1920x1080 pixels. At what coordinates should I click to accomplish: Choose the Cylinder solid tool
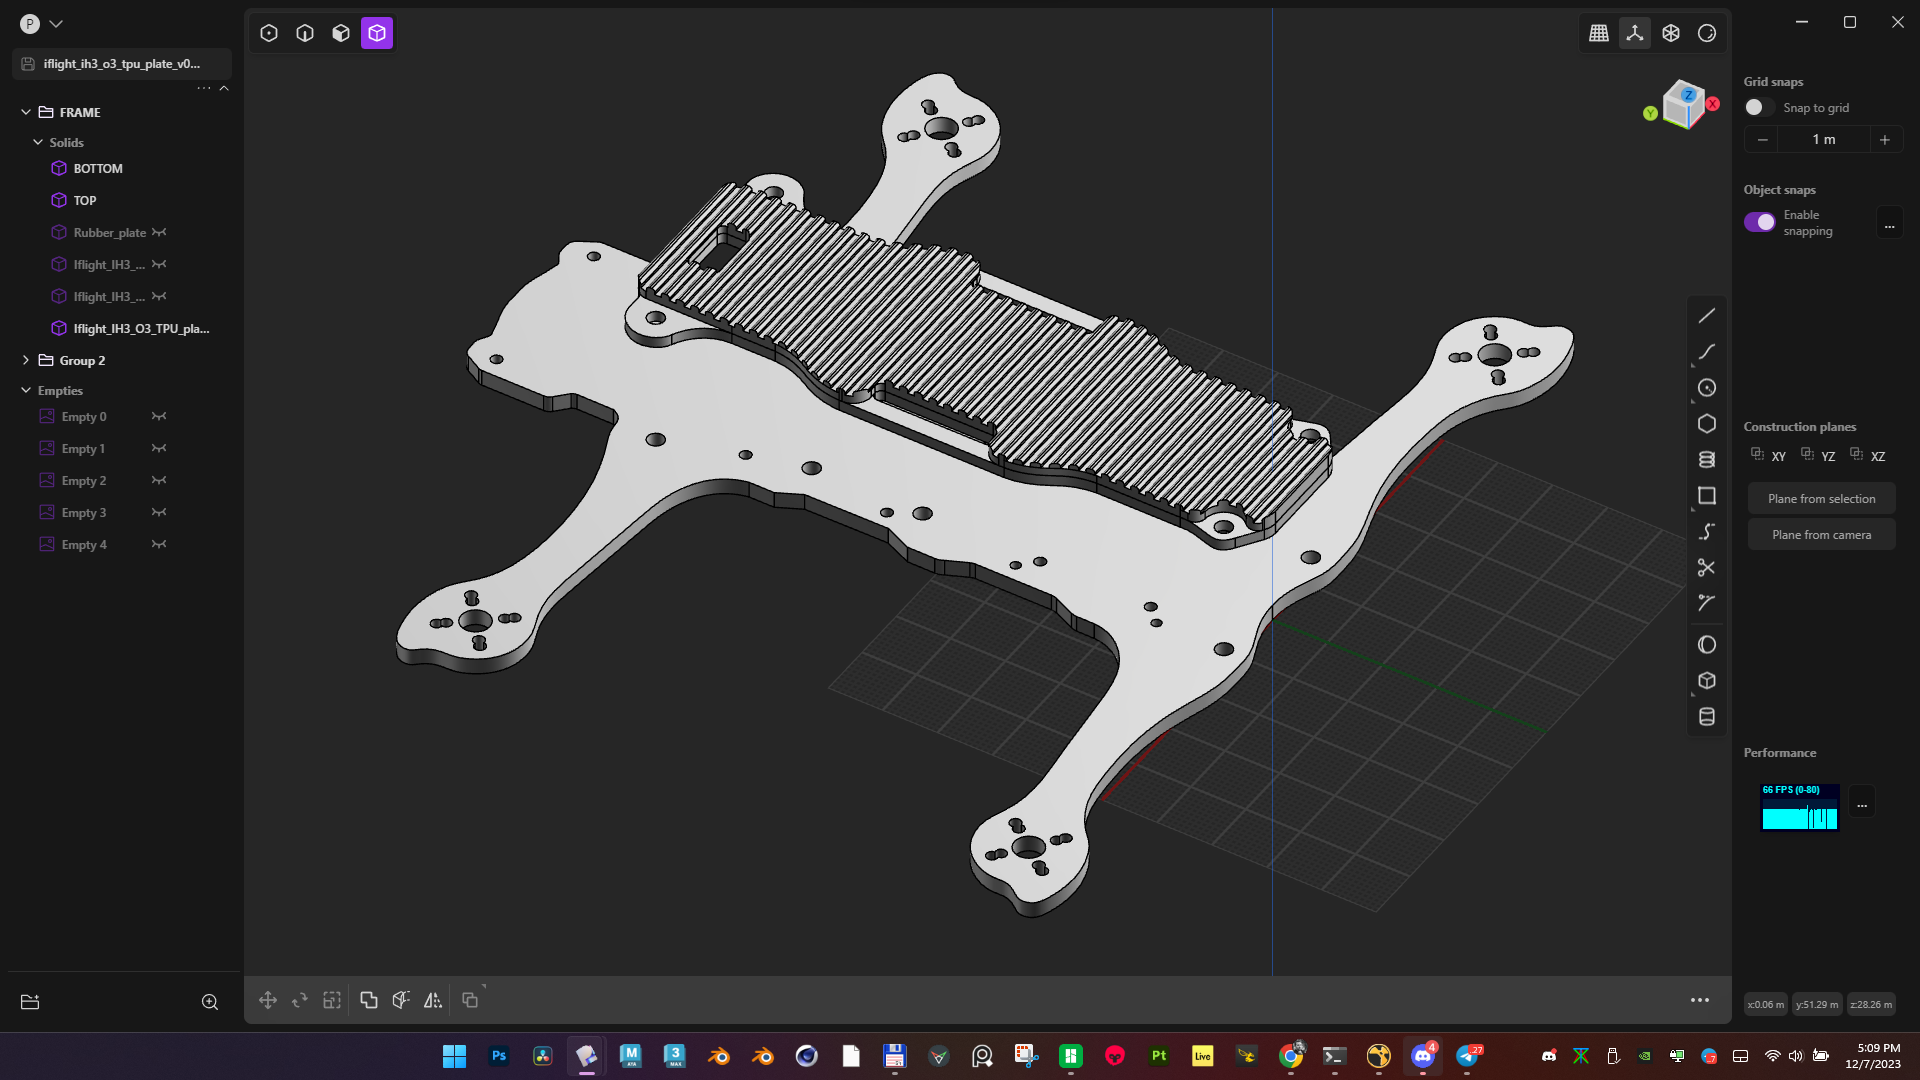[x=1706, y=717]
